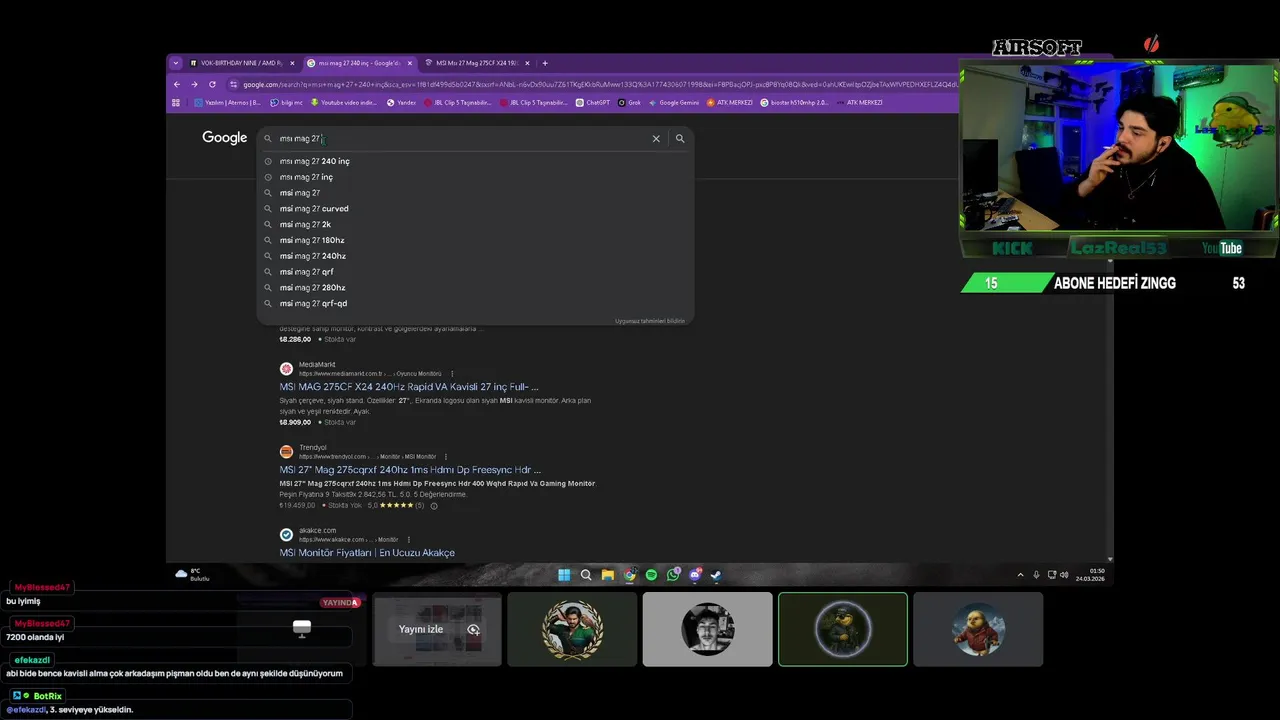
Task: Open WhatsApp from the taskbar
Action: coord(673,575)
